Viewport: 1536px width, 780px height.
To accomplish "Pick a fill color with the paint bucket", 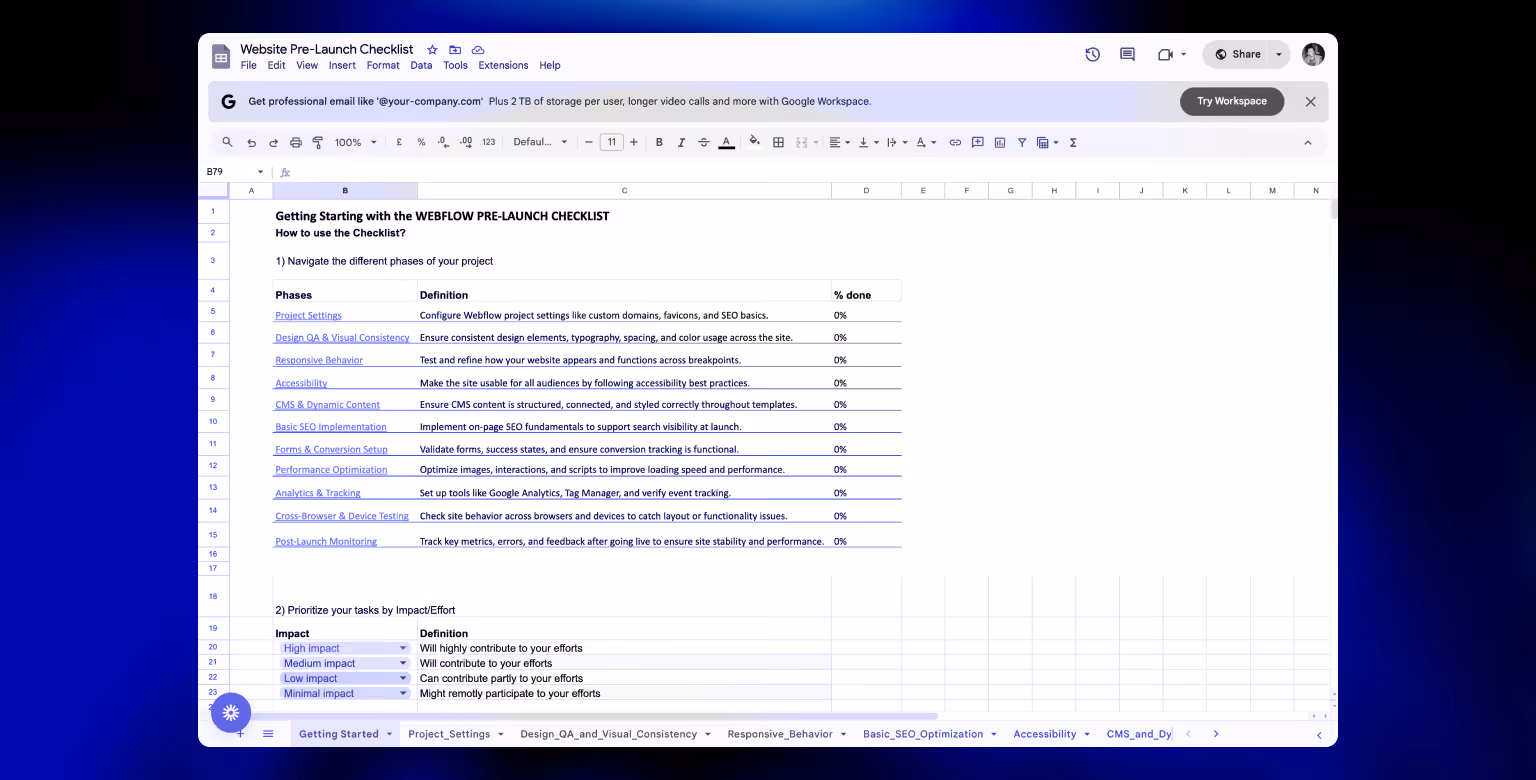I will tap(754, 142).
